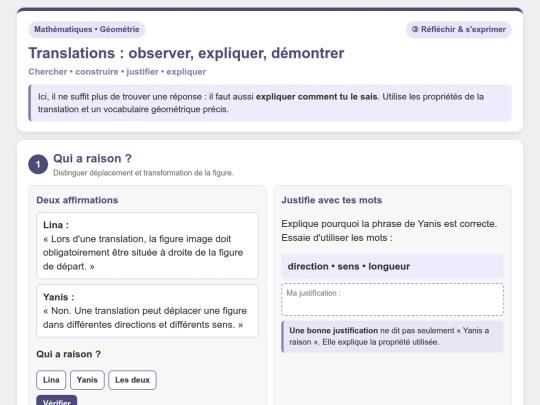Click the Vérifier button
This screenshot has height=405, width=540.
tap(56, 401)
